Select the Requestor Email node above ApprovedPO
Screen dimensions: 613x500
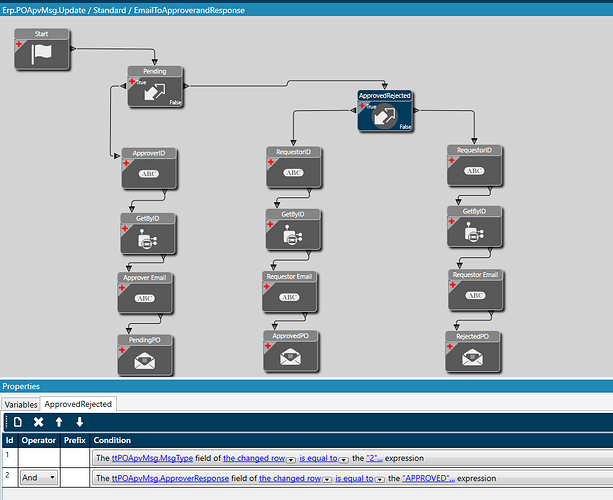[290, 292]
